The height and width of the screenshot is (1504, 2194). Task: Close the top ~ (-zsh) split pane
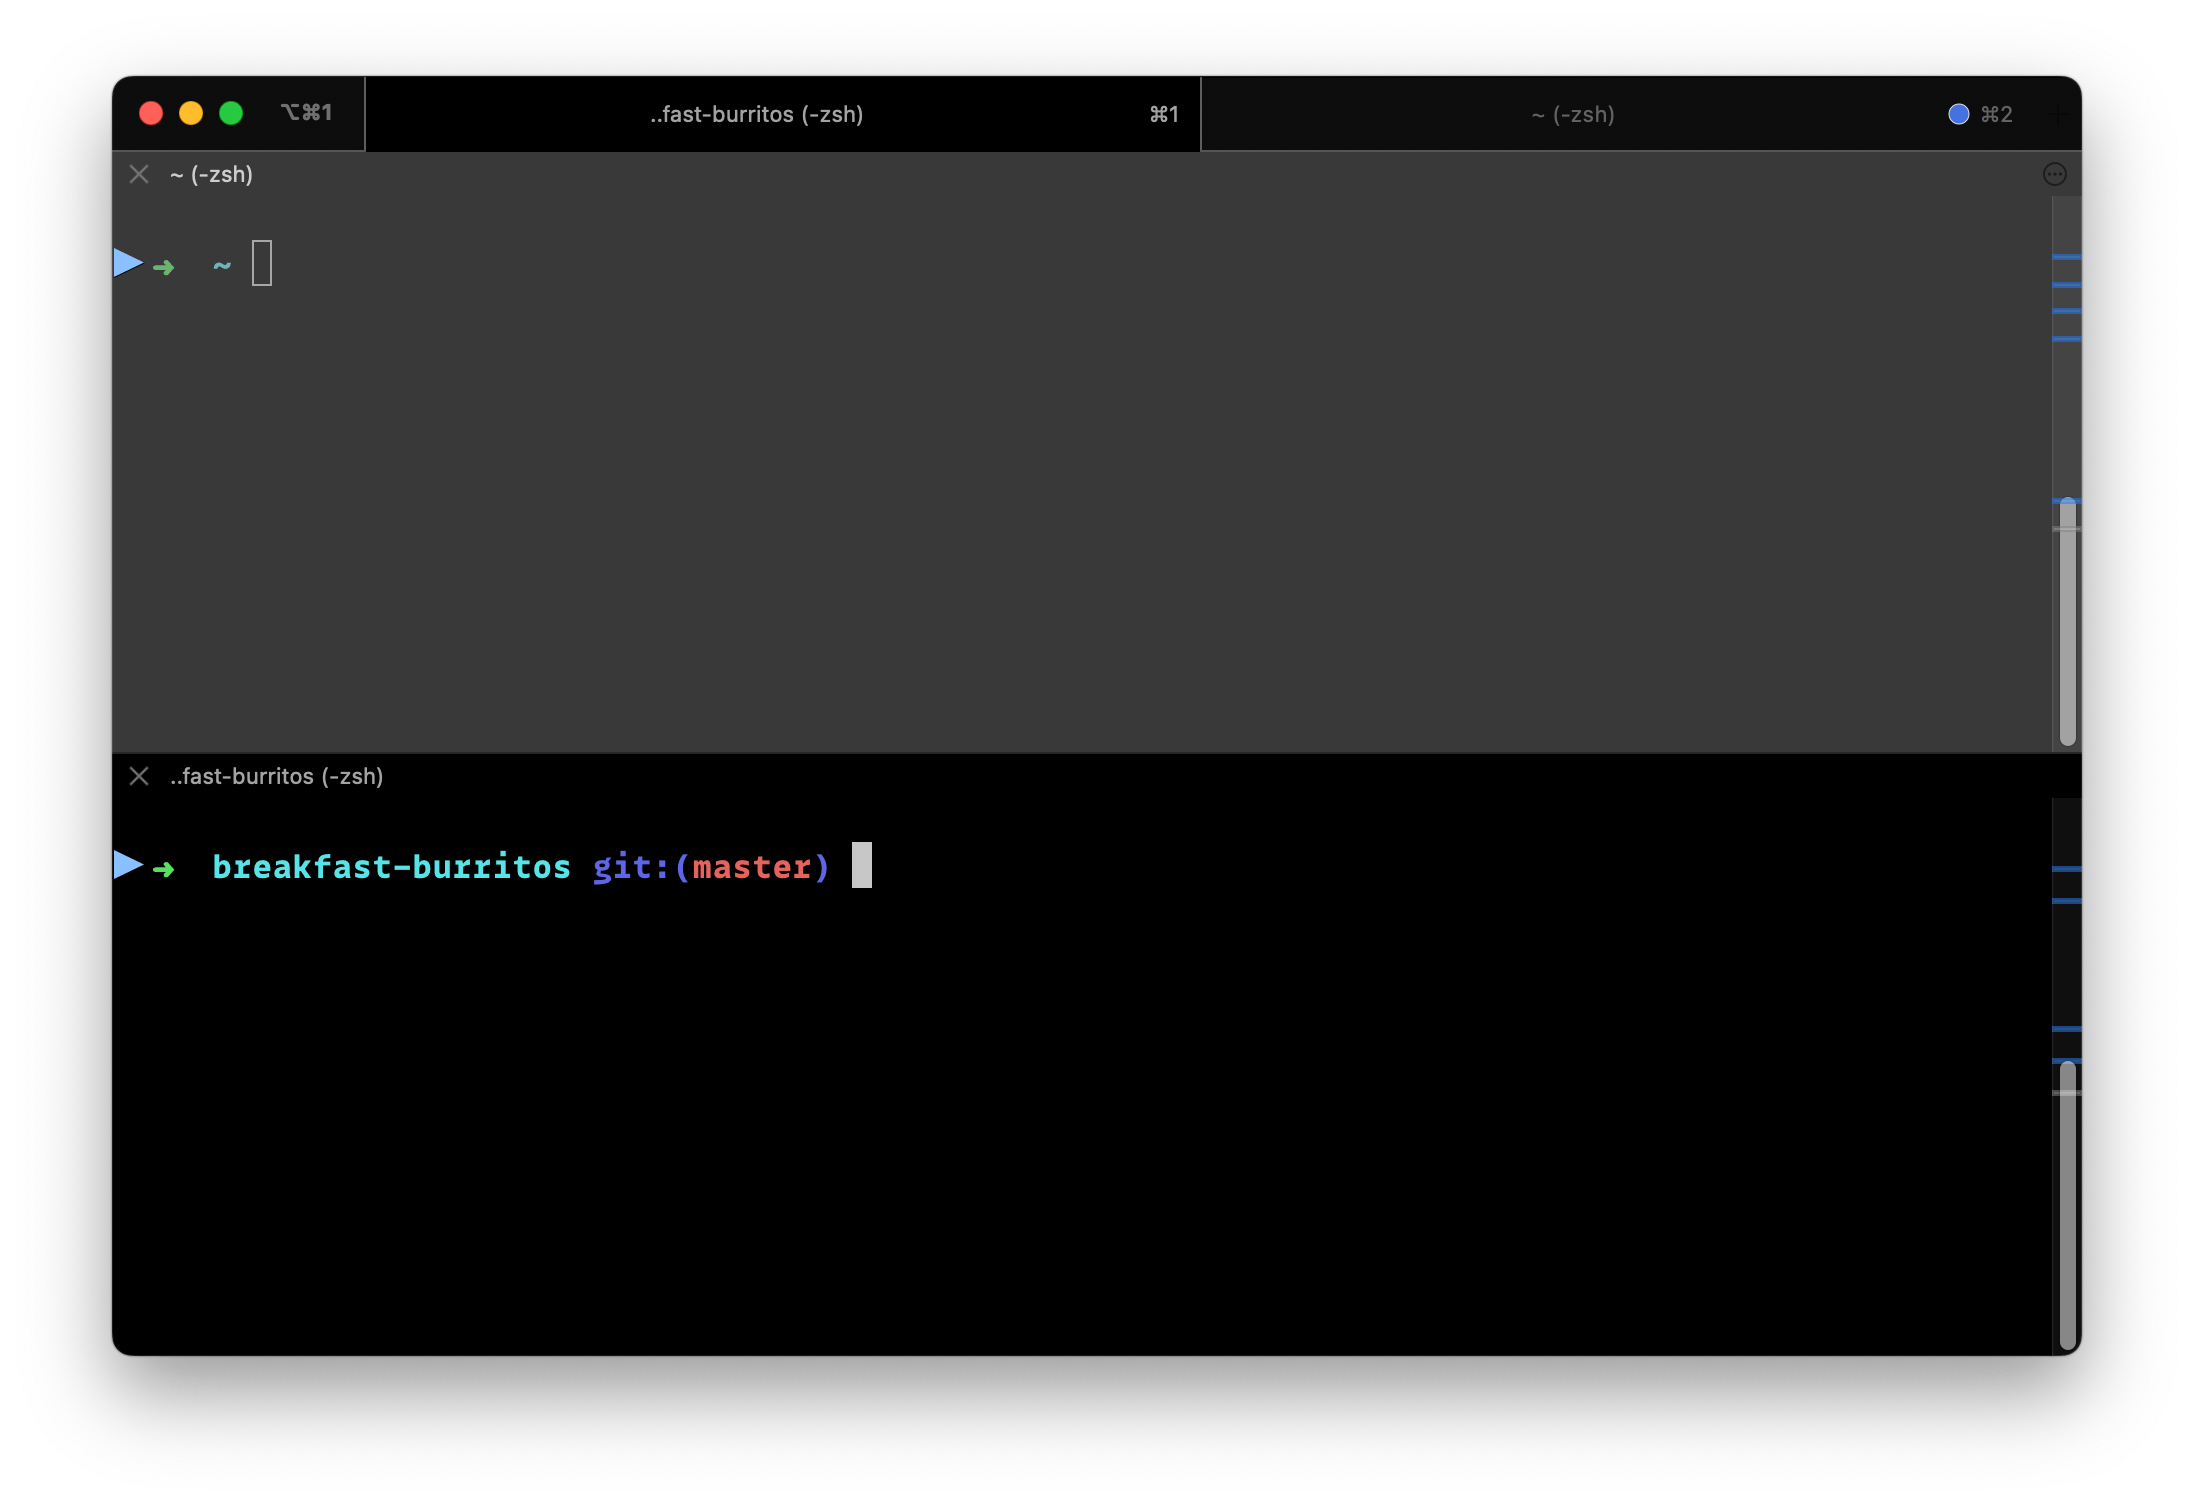139,175
